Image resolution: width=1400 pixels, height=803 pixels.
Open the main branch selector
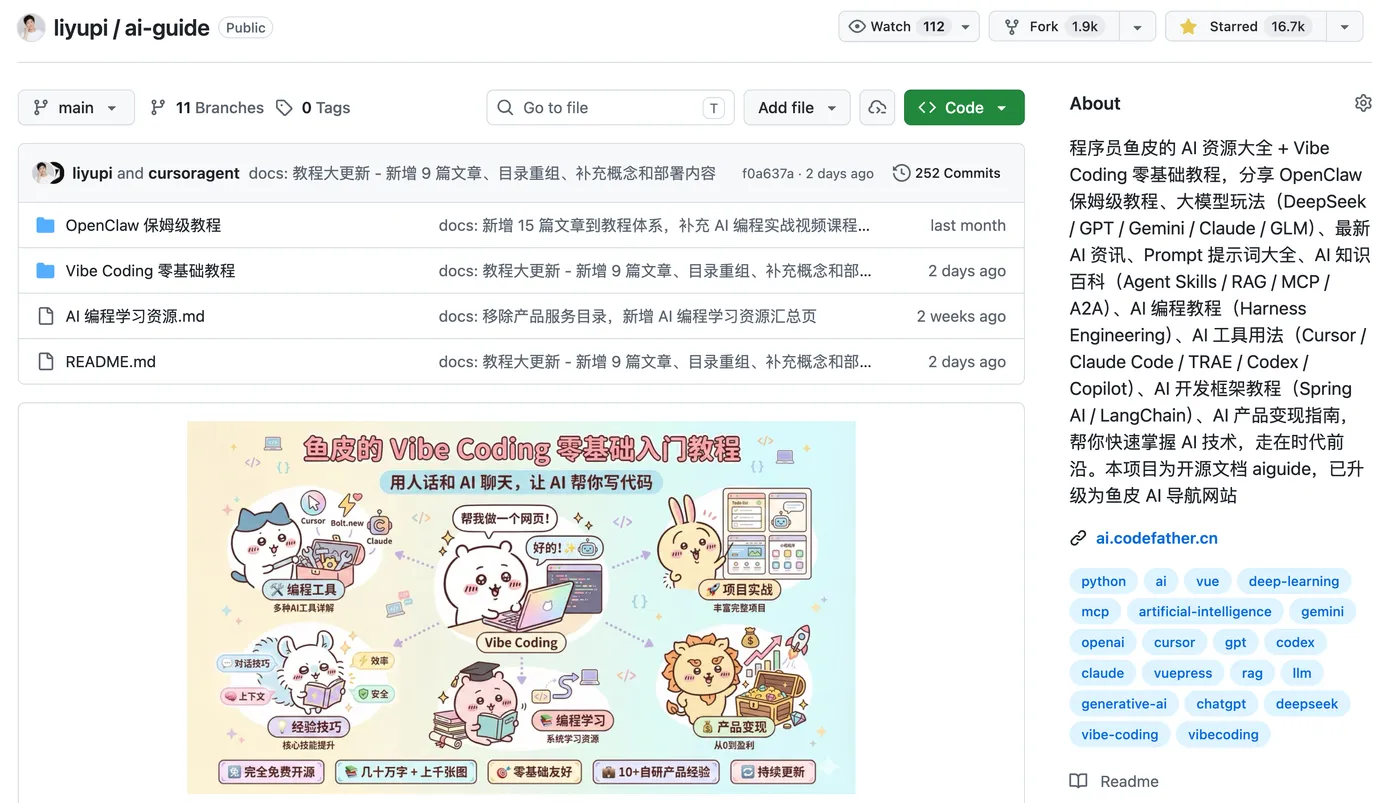[x=76, y=108]
